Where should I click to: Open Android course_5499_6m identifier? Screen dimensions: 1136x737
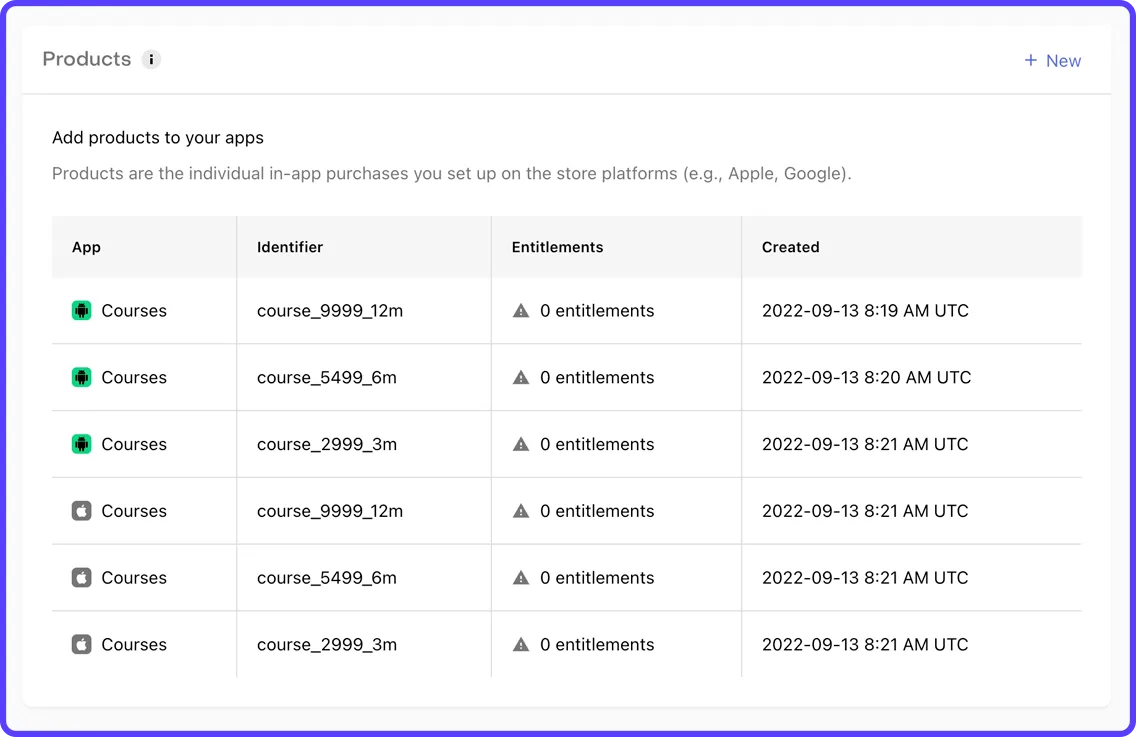click(327, 378)
